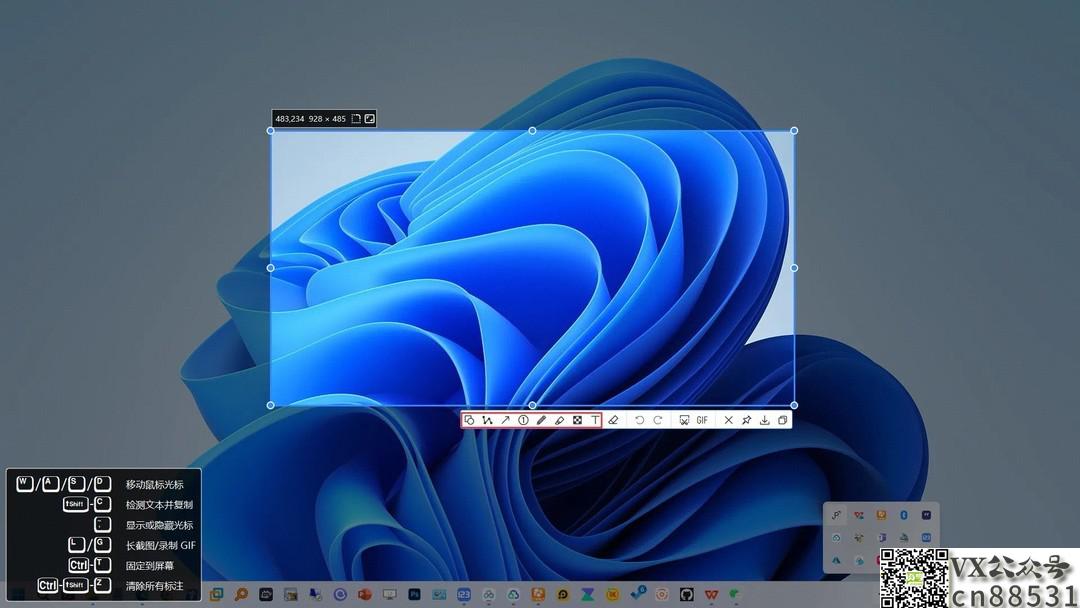
Task: Select the Highlighter marker tool
Action: [559, 420]
